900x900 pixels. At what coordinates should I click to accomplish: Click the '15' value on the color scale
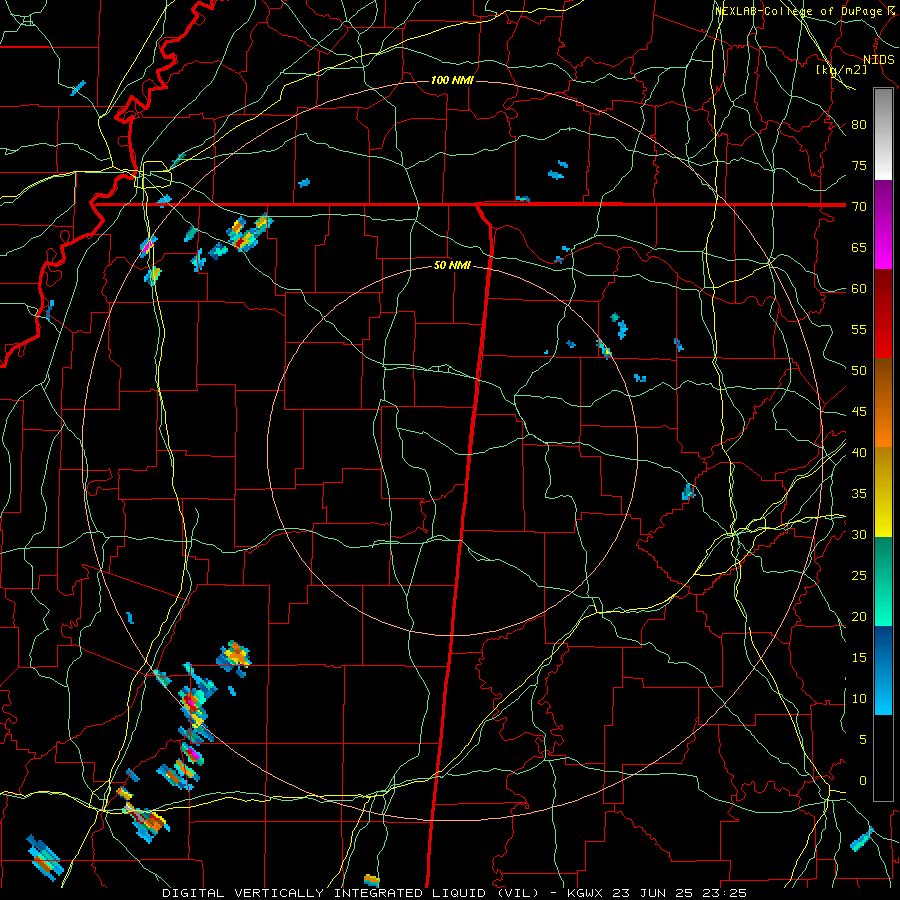pos(859,657)
